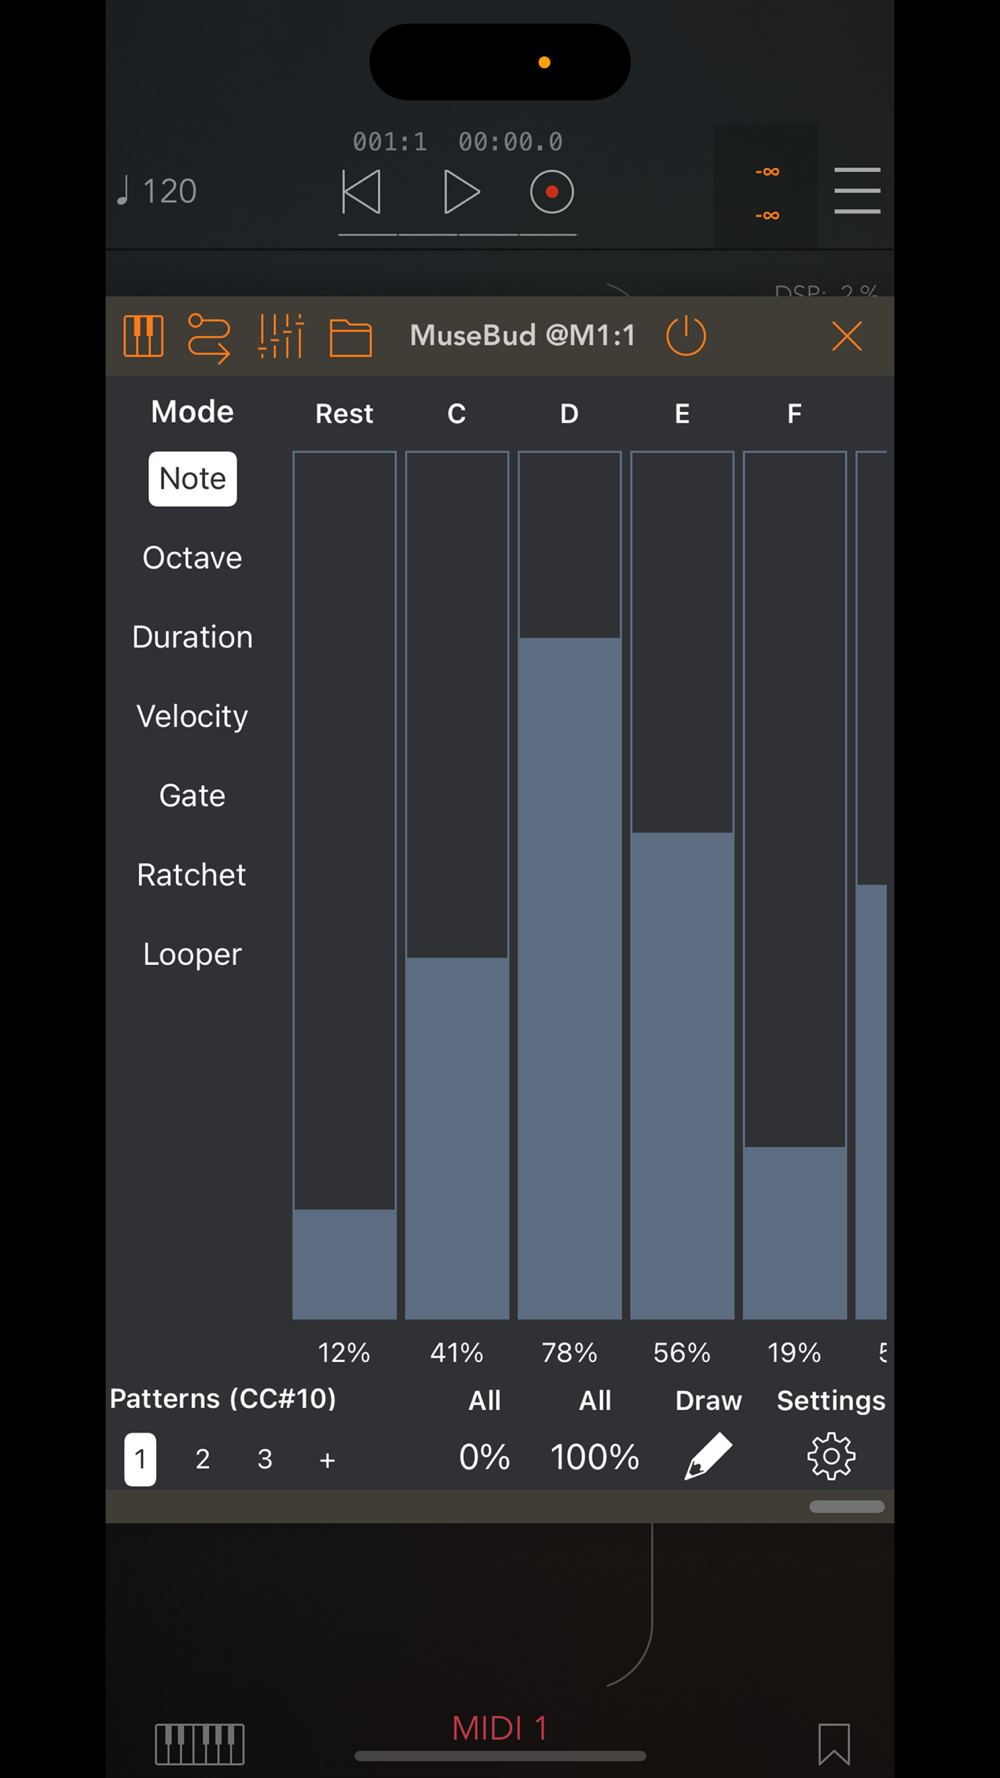Screen dimensions: 1000x1778
Task: Switch to Octave mode
Action: click(x=192, y=558)
